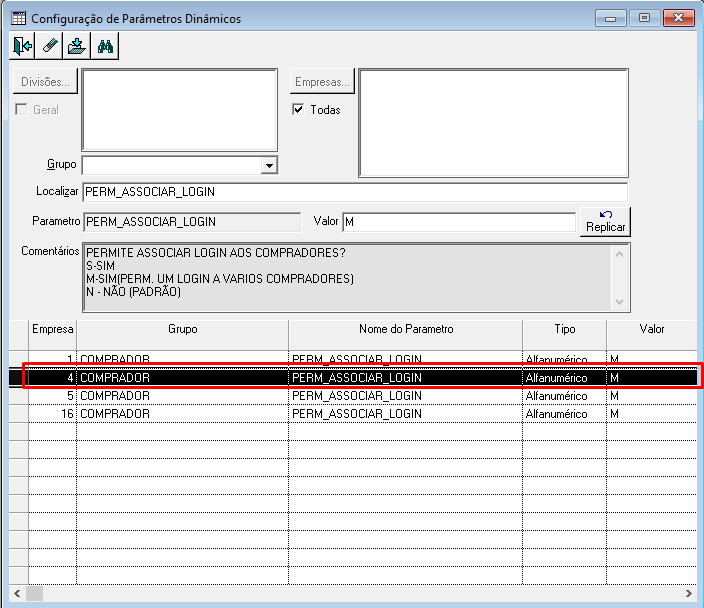Click the Empresas list box
Viewport: 704px width, 608px height.
pos(493,123)
